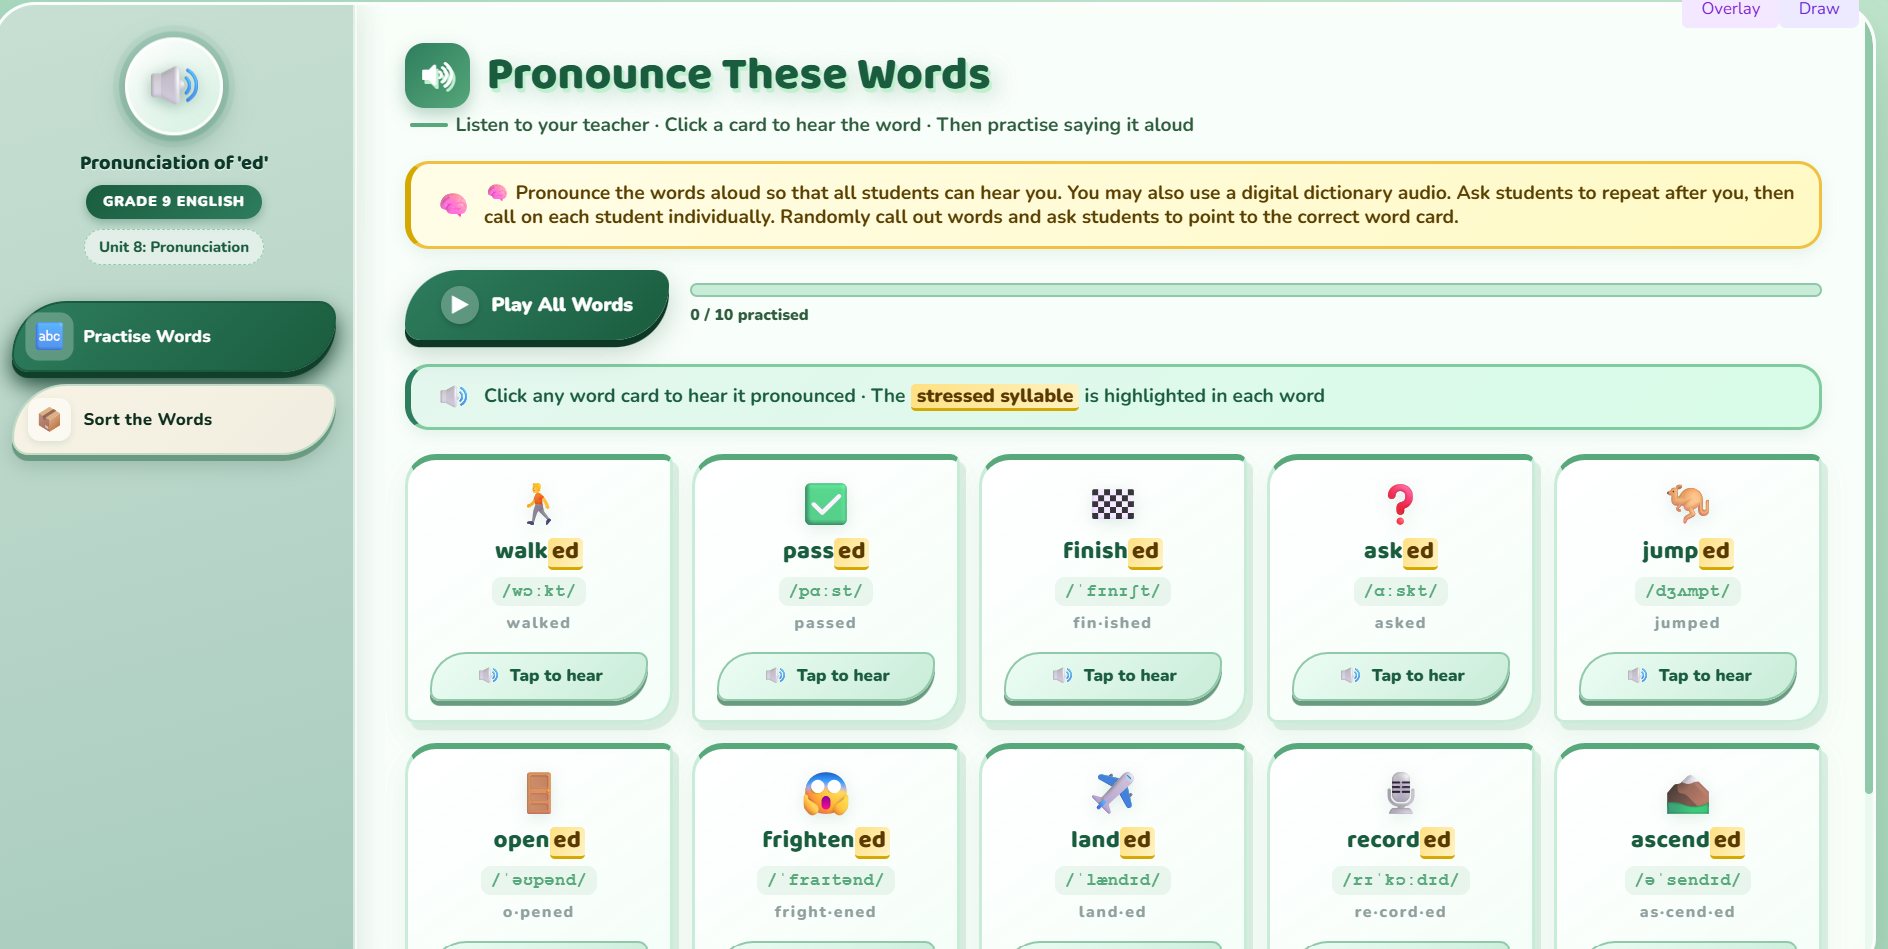This screenshot has width=1888, height=949.
Task: Click the mountain icon on ascended card
Action: [x=1687, y=795]
